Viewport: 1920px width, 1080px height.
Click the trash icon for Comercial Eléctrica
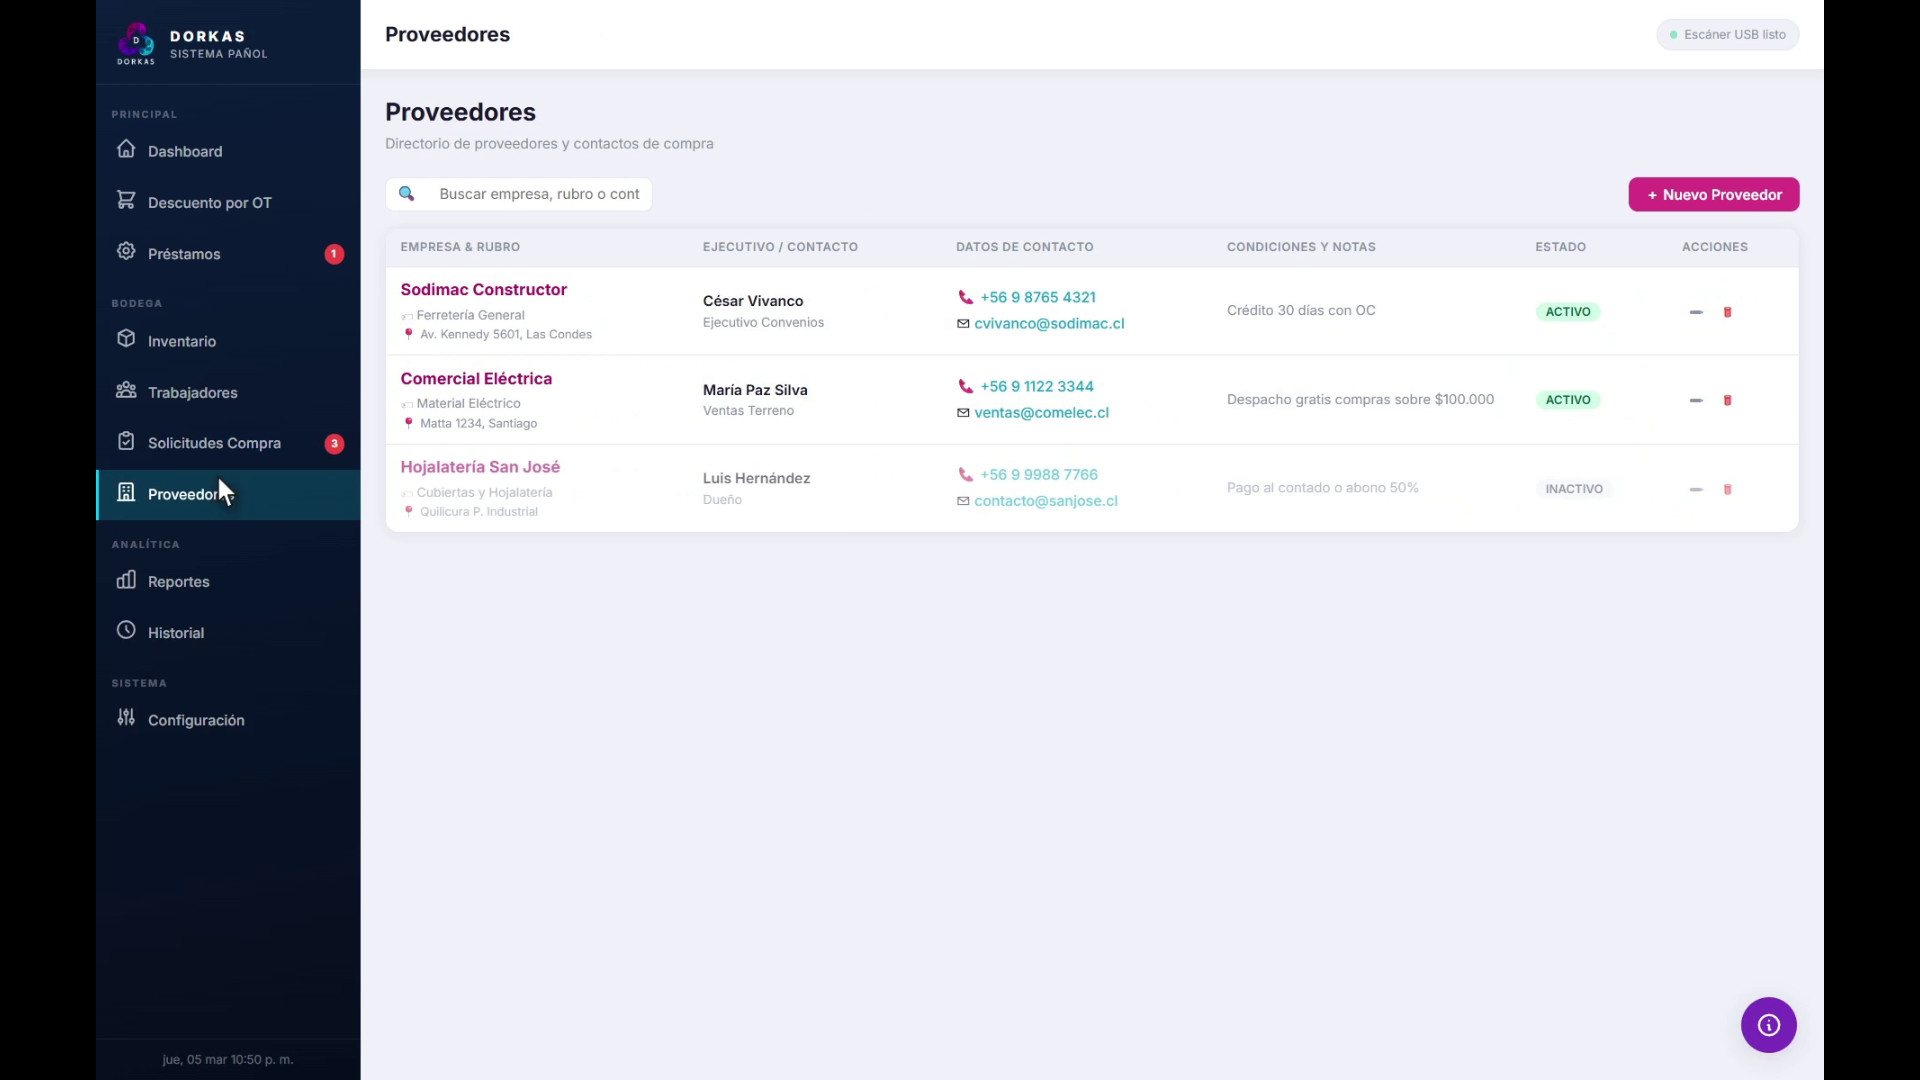(x=1727, y=400)
